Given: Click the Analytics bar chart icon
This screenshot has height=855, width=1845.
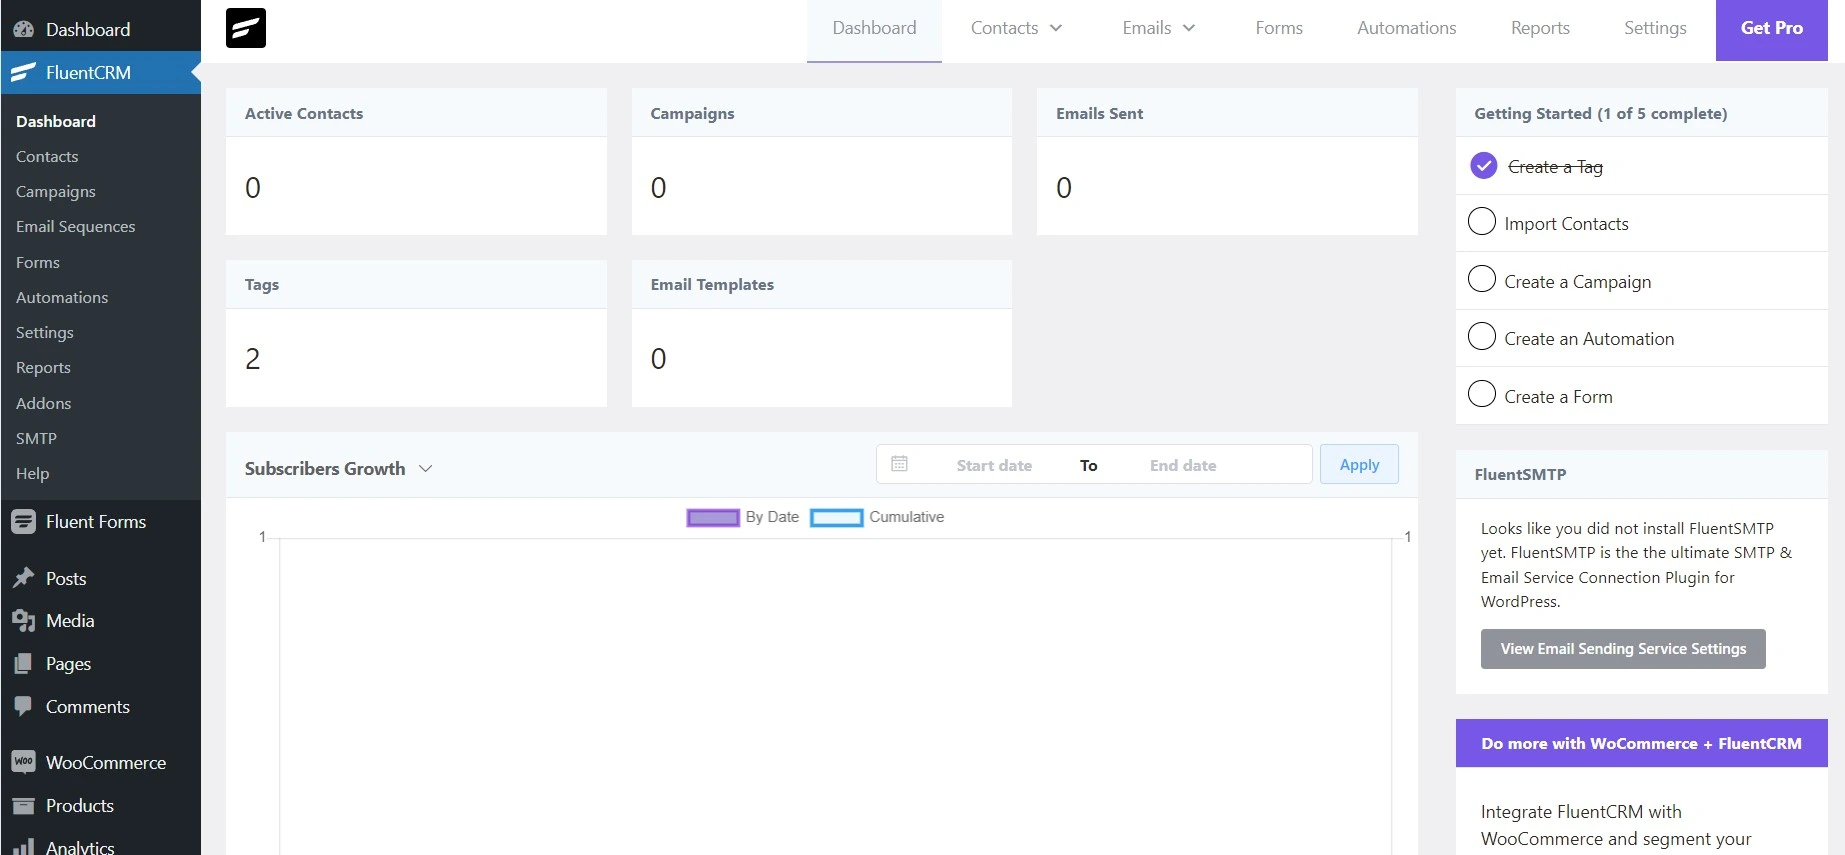Looking at the screenshot, I should pos(23,847).
